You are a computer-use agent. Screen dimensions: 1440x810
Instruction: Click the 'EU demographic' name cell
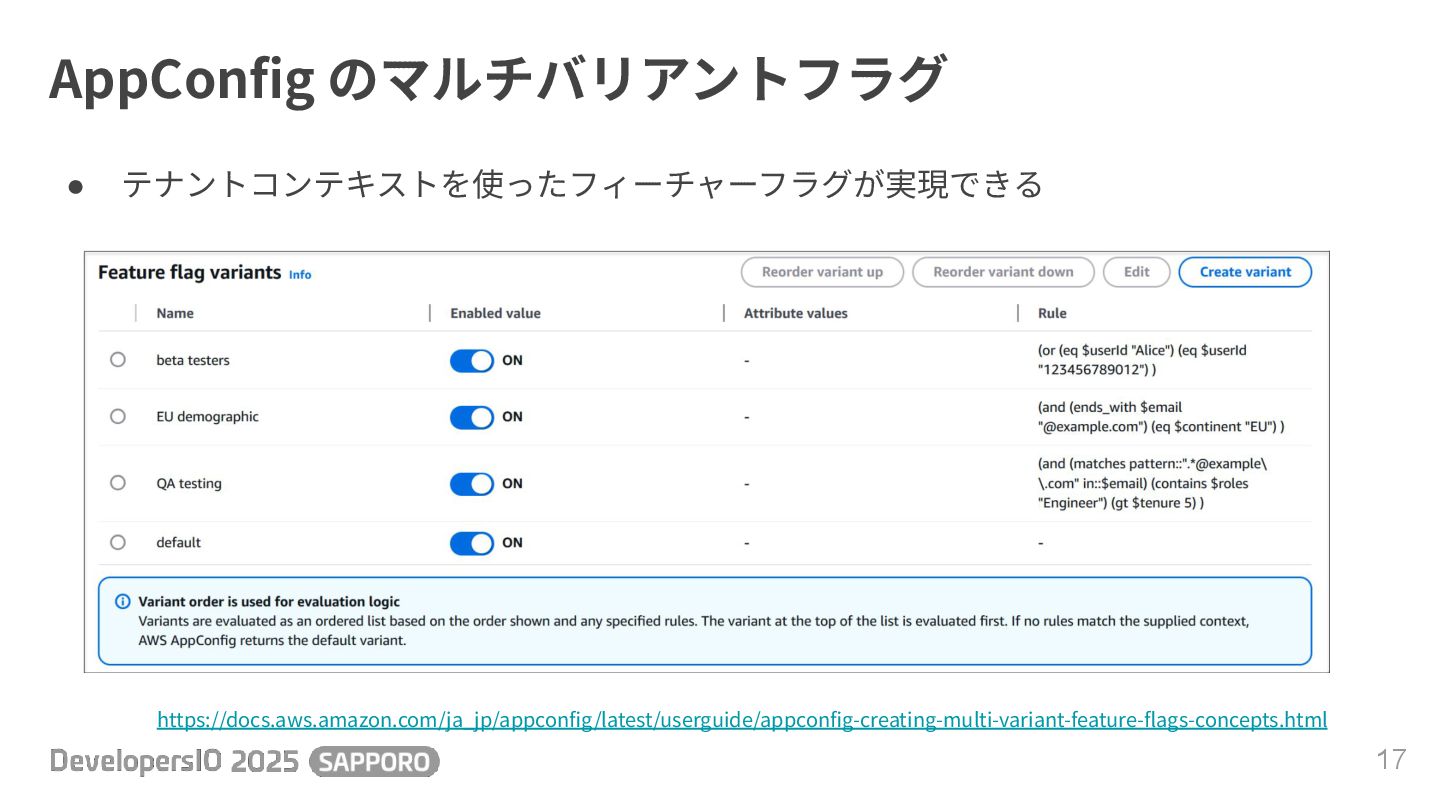point(207,416)
